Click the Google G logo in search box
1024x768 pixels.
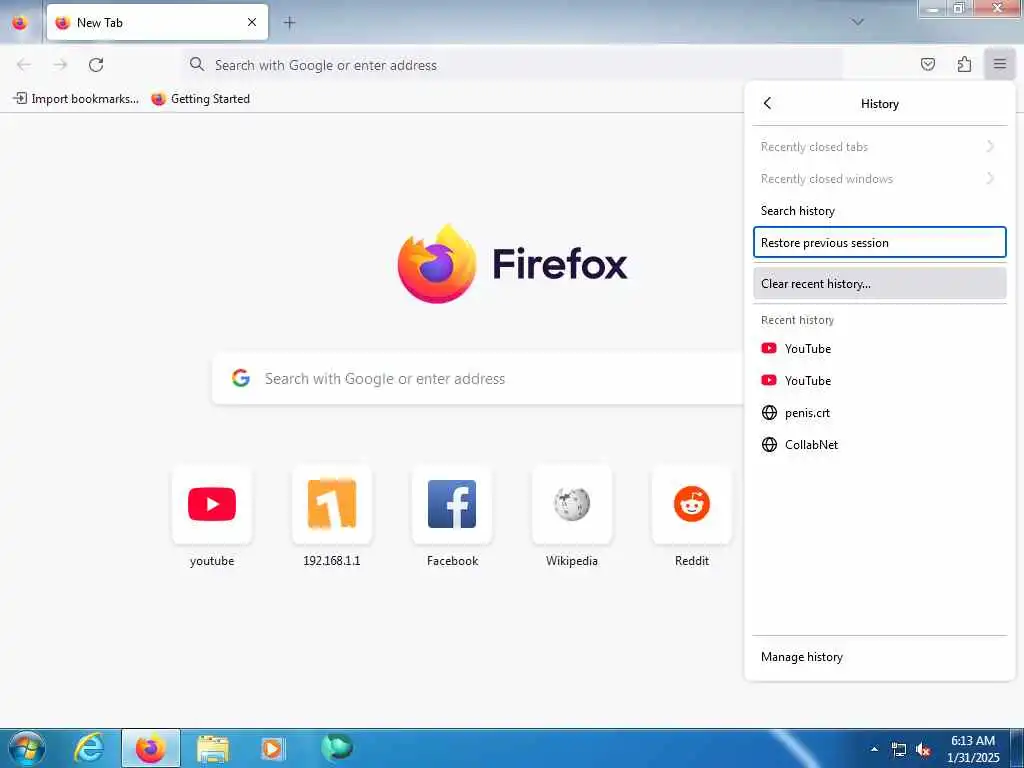click(x=241, y=378)
